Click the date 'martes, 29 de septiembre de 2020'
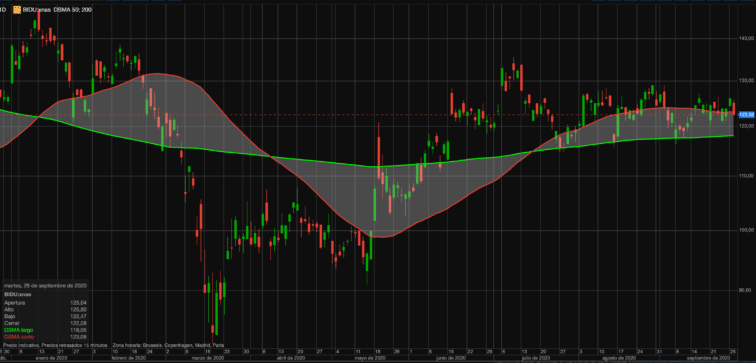The height and width of the screenshot is (363, 756). point(45,286)
